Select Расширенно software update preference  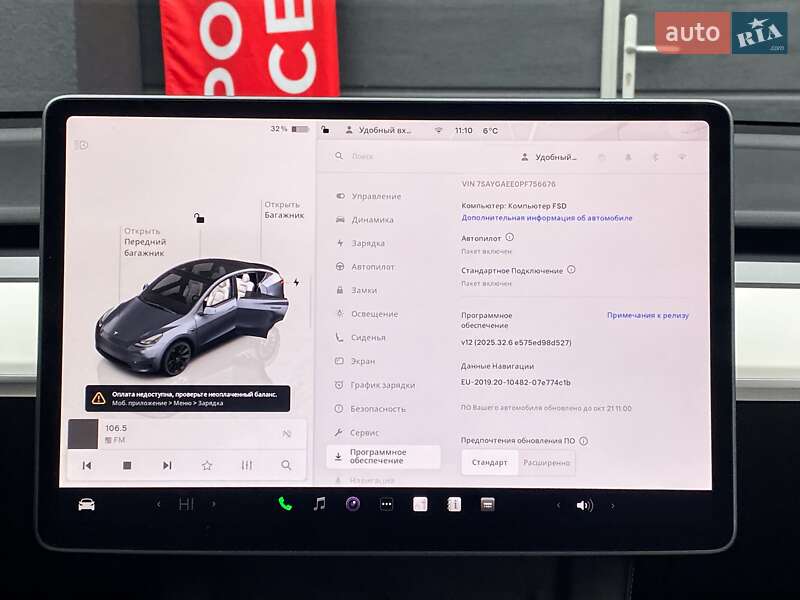click(547, 462)
